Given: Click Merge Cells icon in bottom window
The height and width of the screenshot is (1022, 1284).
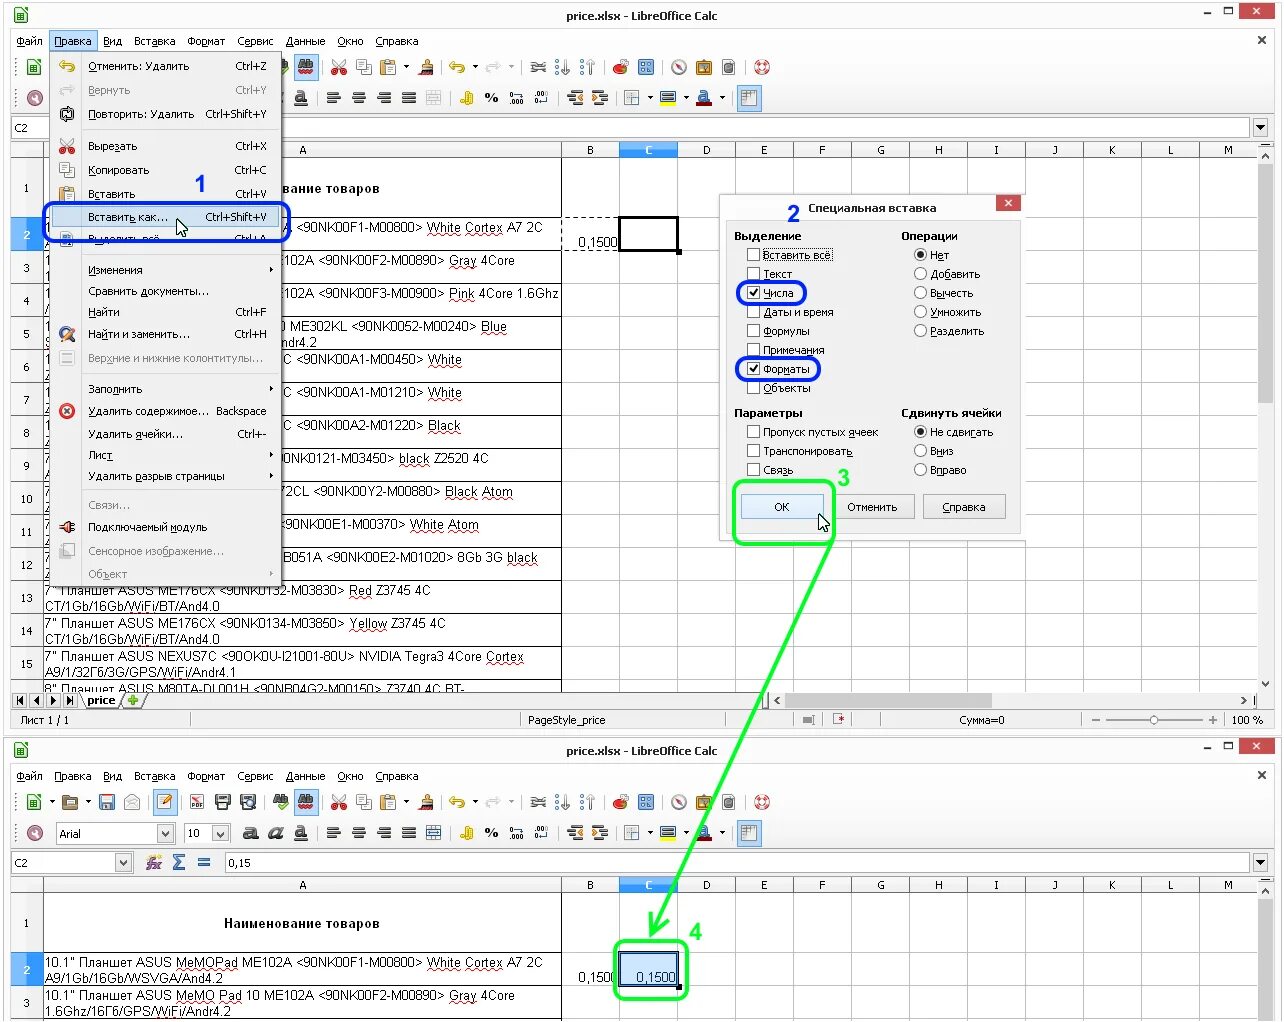Looking at the screenshot, I should pos(433,833).
